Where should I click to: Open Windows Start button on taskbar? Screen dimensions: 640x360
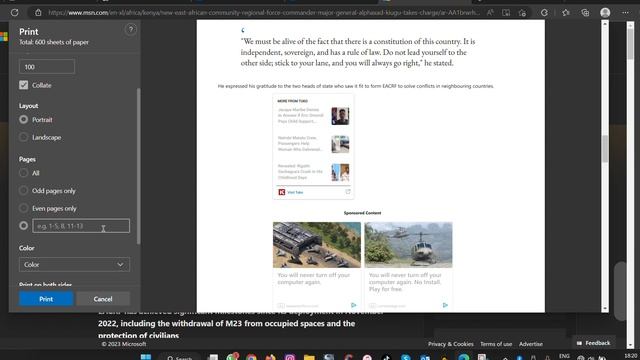[x=146, y=357]
